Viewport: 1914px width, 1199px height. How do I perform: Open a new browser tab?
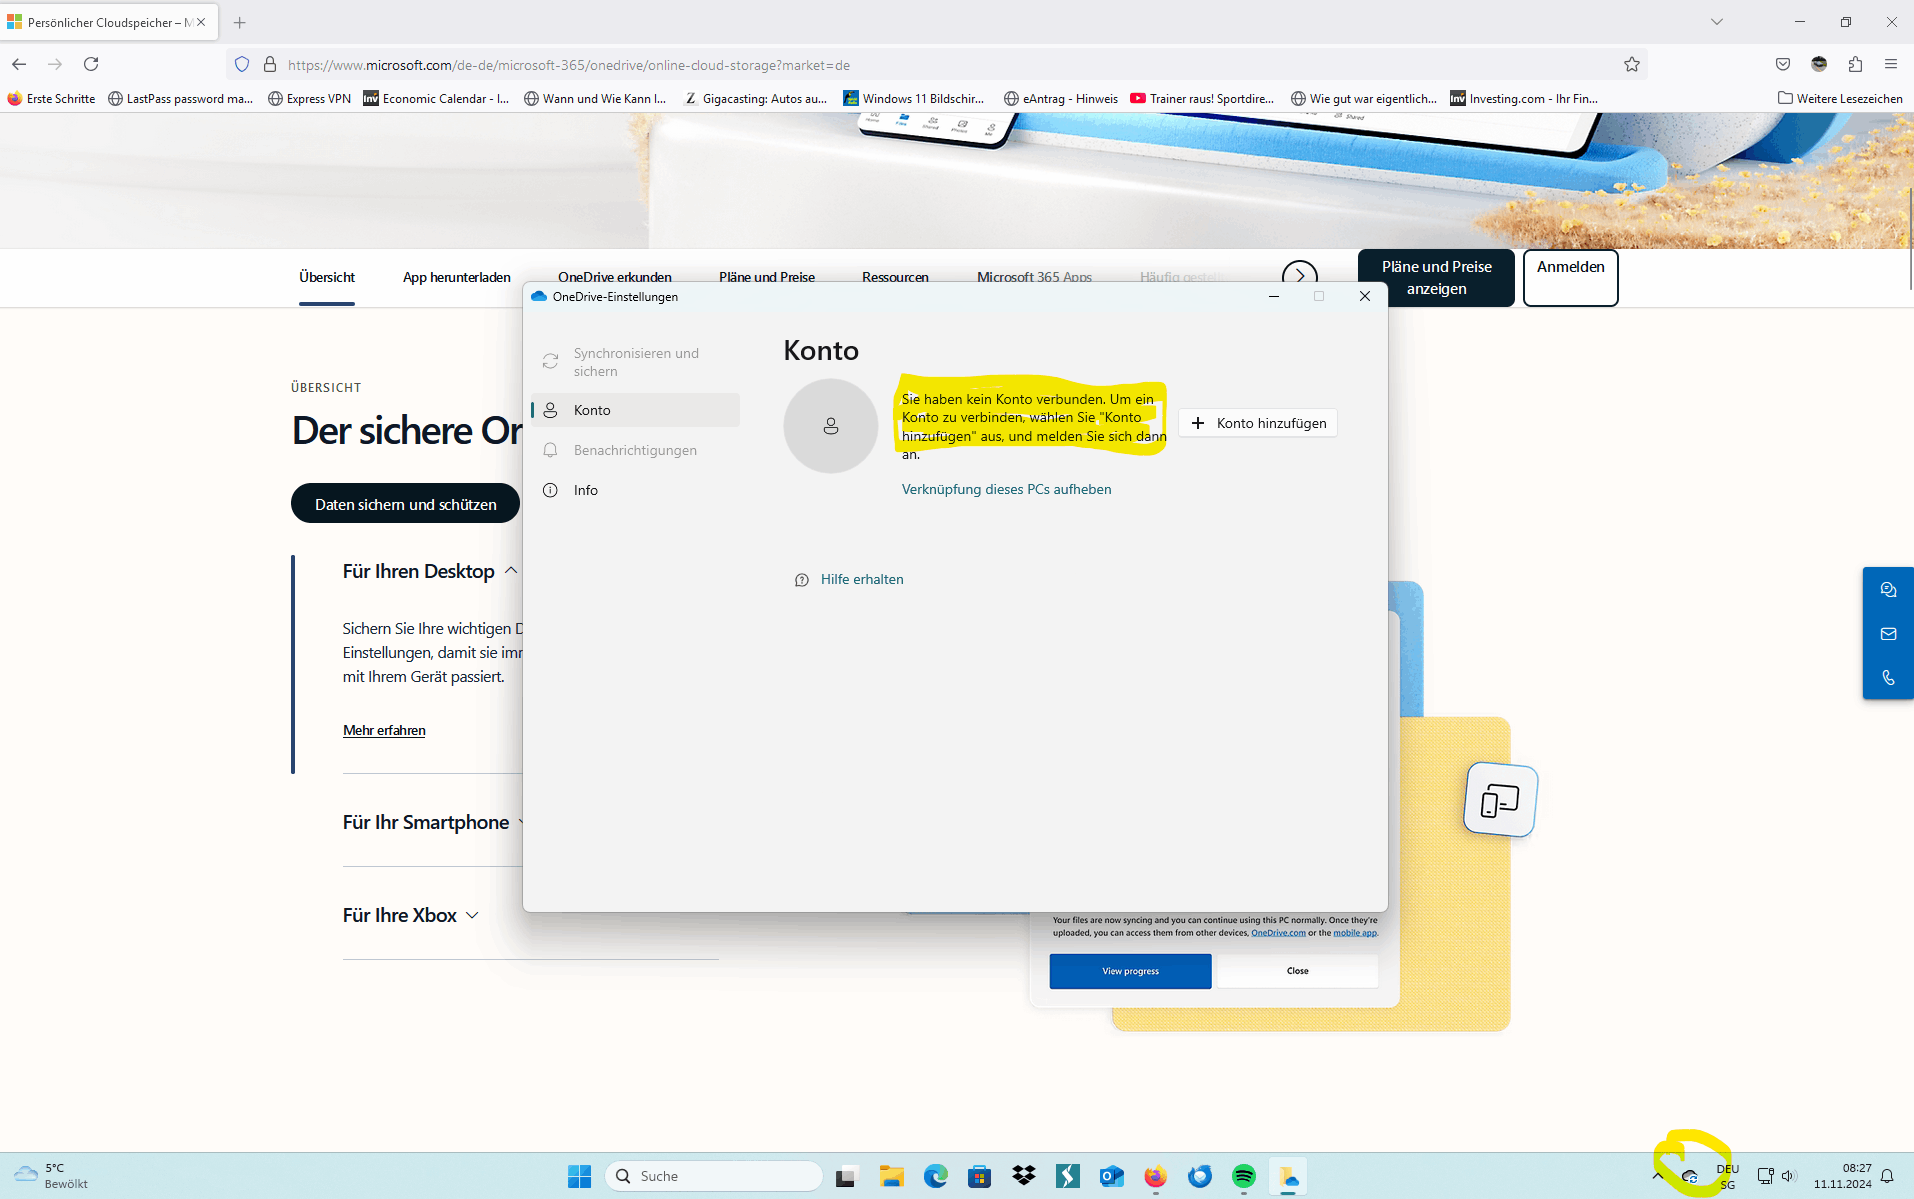[240, 22]
